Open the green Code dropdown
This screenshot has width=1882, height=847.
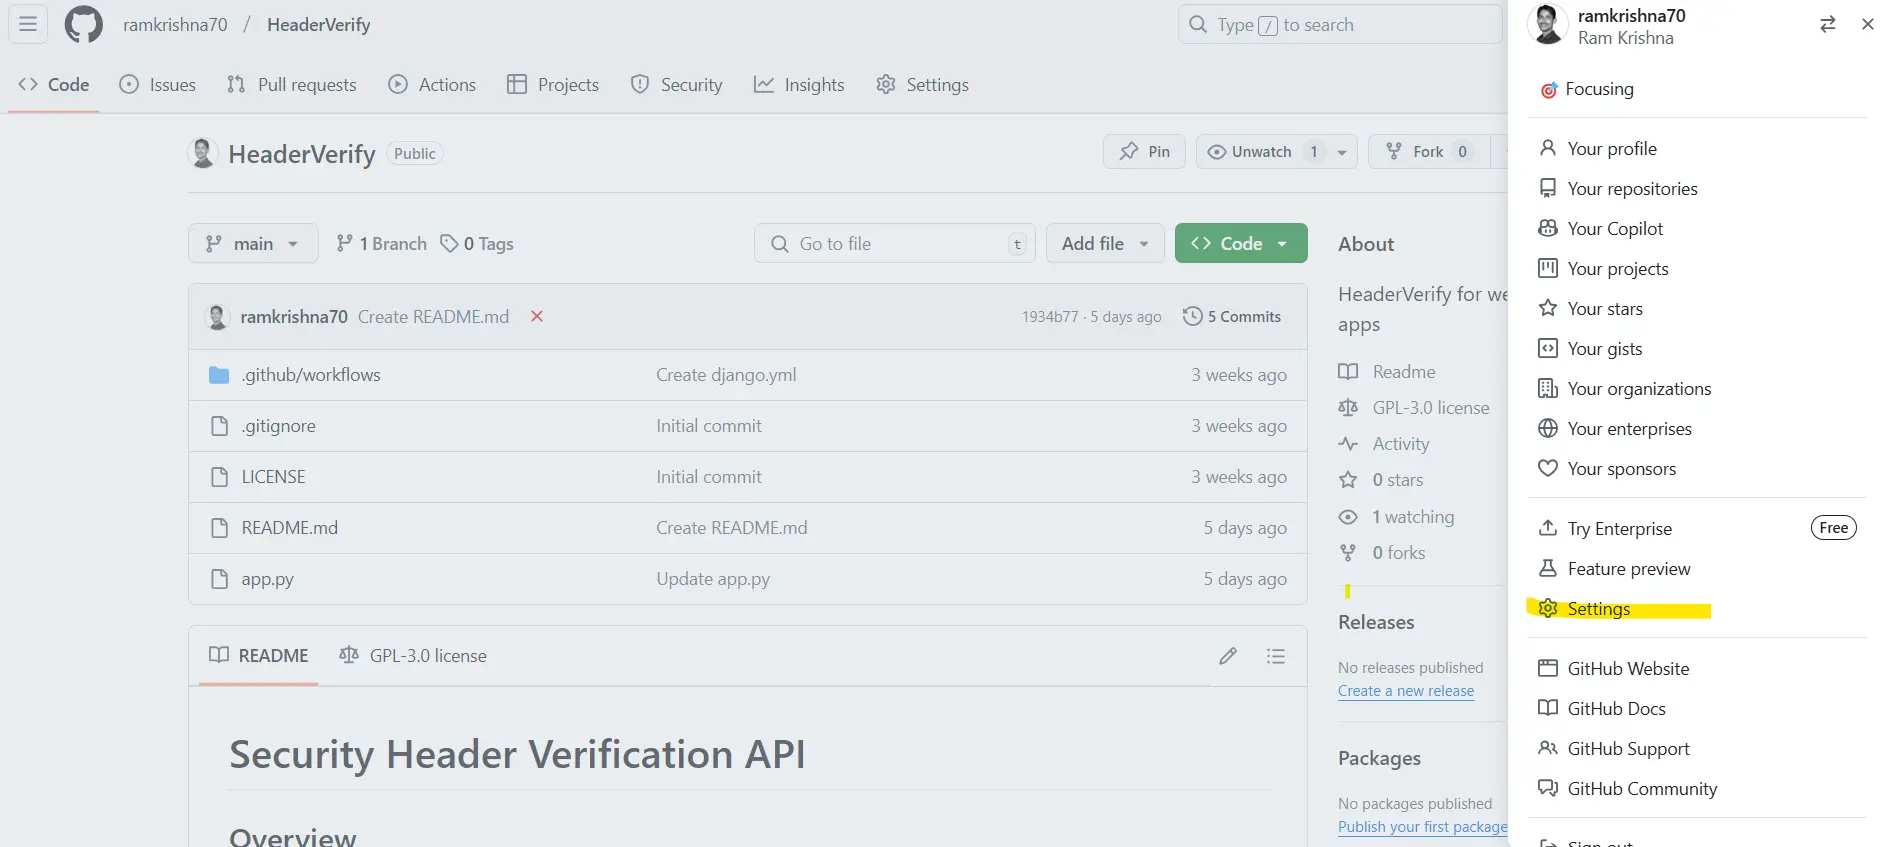point(1240,244)
